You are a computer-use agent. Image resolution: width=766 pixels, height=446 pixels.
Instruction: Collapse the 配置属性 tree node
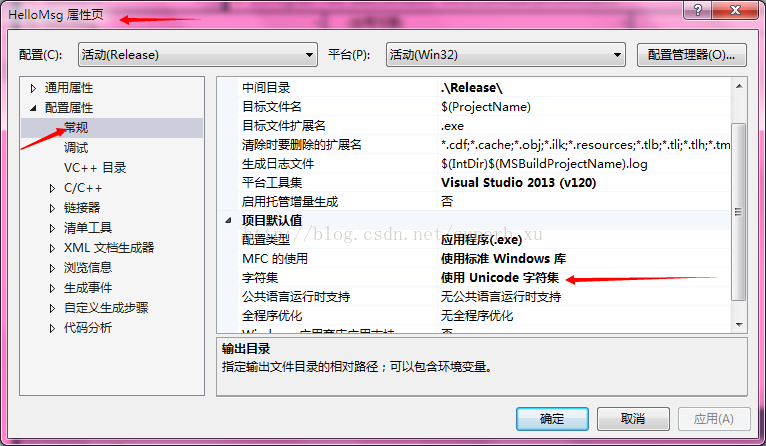click(x=33, y=108)
